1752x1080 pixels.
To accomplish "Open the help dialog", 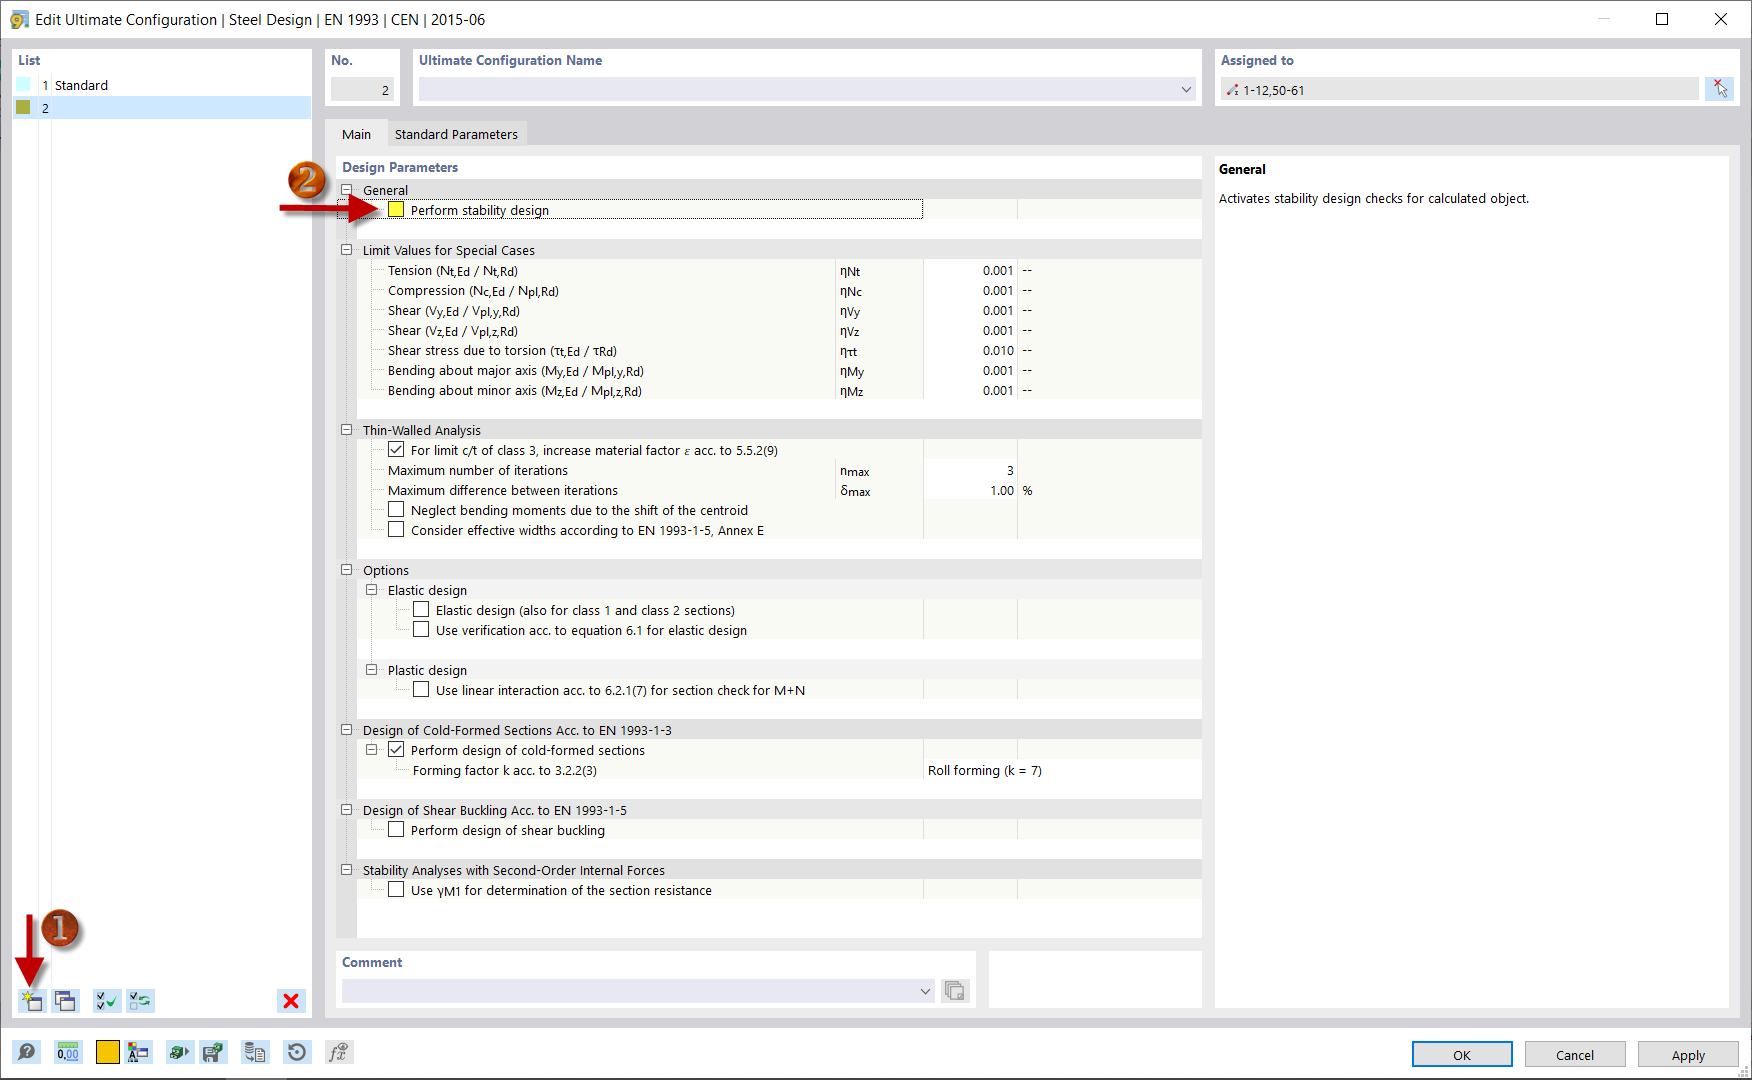I will click(27, 1052).
